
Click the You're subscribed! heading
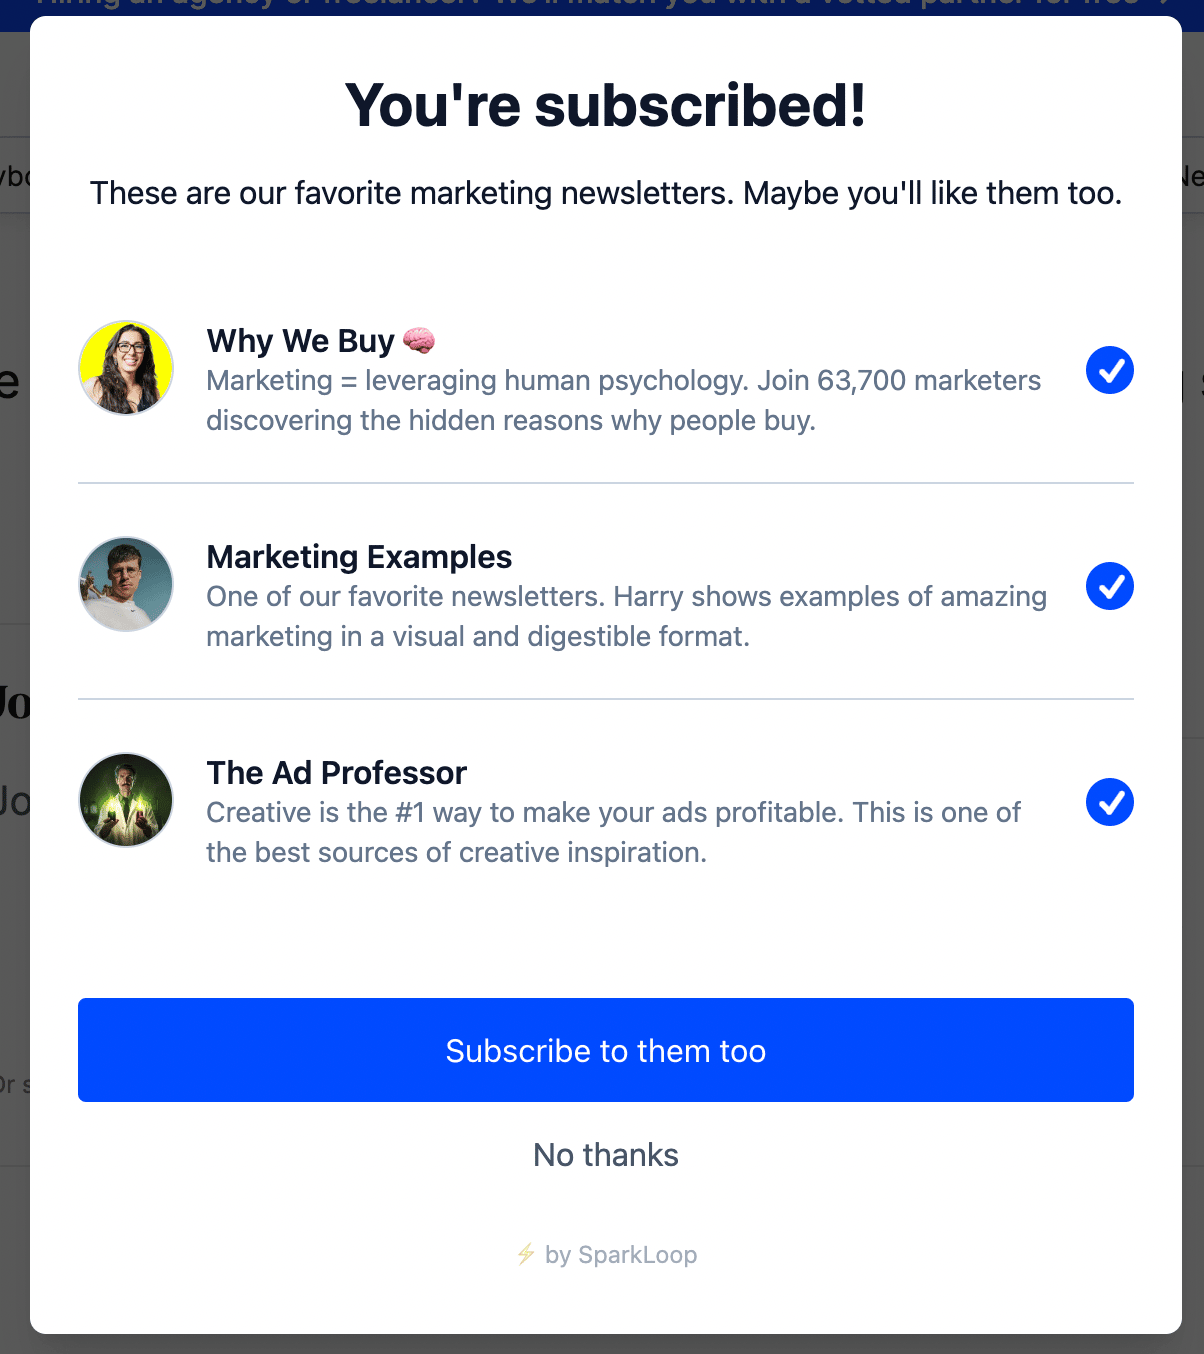point(606,105)
